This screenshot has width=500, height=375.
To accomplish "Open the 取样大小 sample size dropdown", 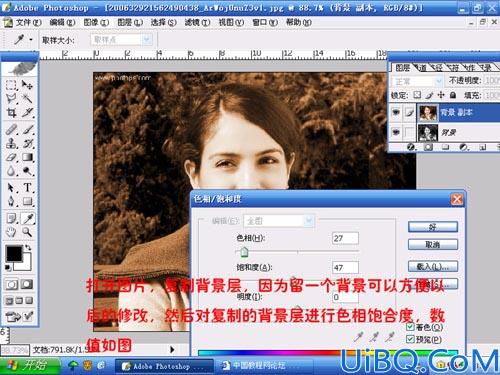I will [122, 40].
